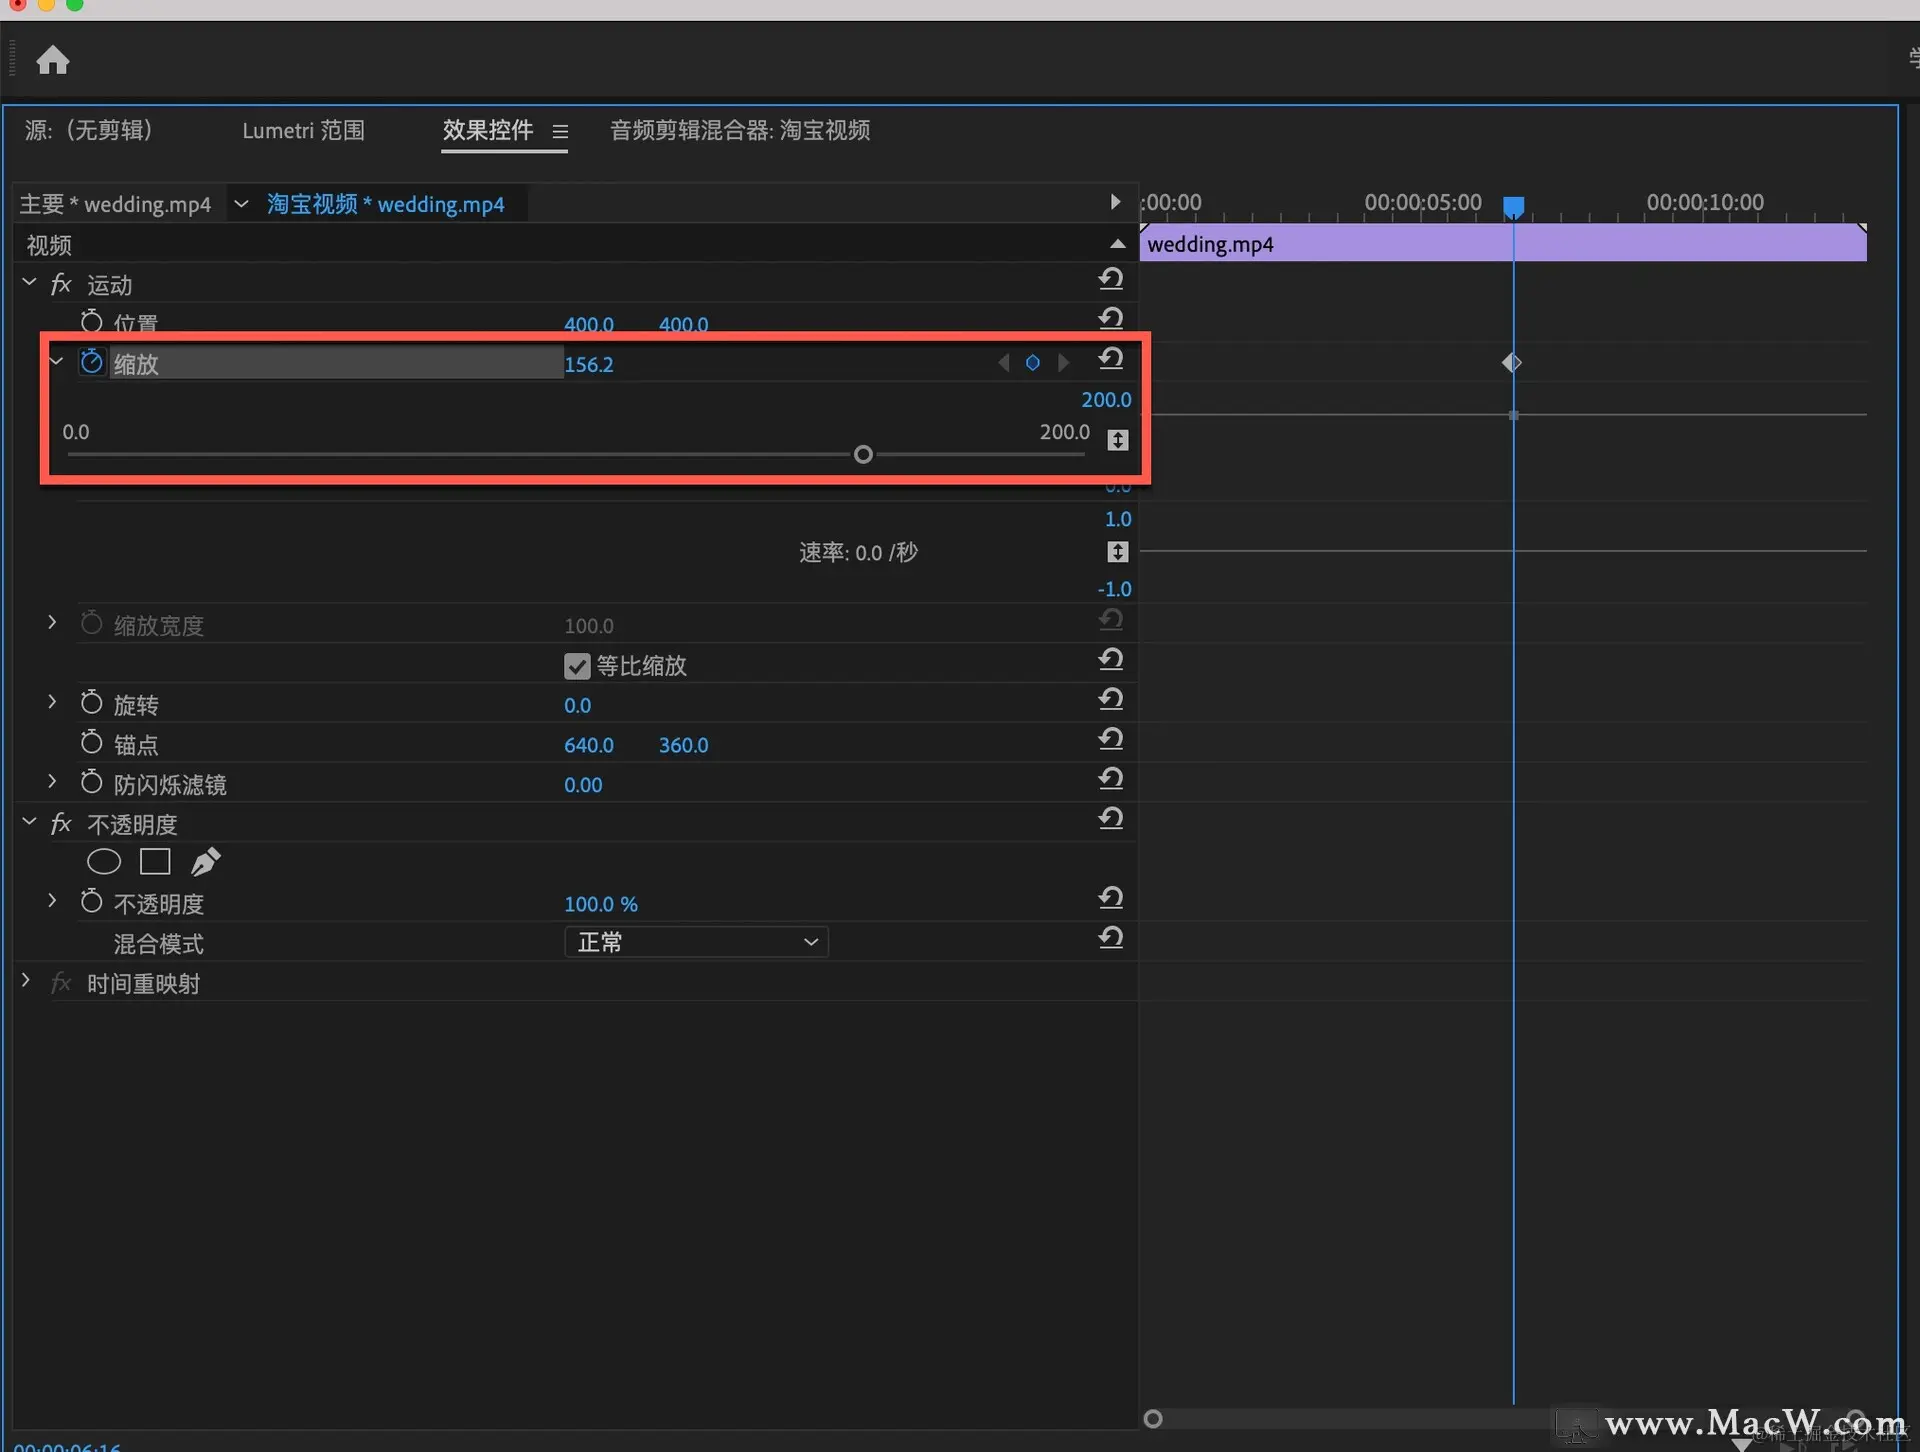Select the rectangle mask tool under 不透明度
The image size is (1920, 1452).
click(155, 862)
